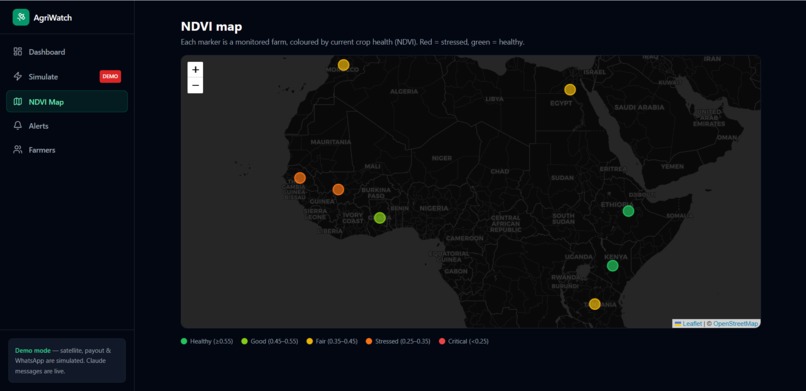Image resolution: width=806 pixels, height=391 pixels.
Task: Click the AgriWatch brand name text
Action: (53, 18)
